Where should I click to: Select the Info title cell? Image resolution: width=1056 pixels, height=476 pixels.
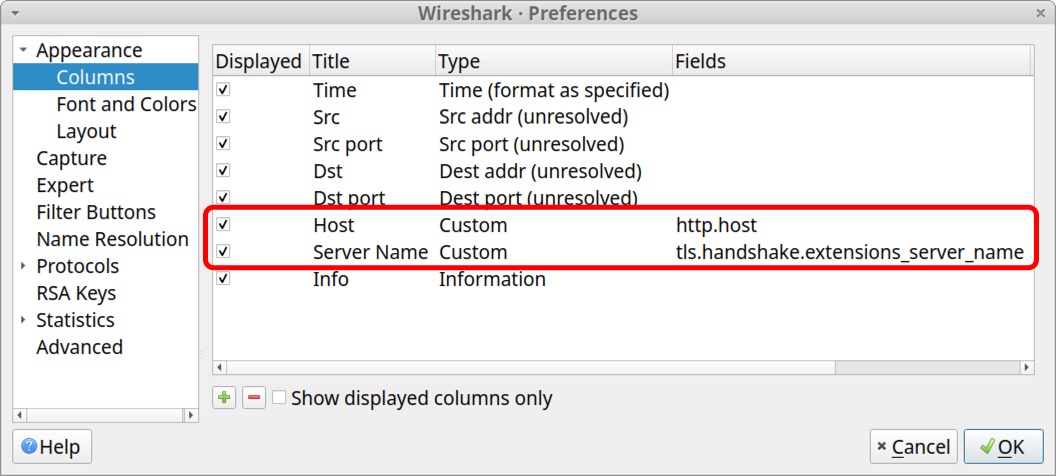pos(331,278)
